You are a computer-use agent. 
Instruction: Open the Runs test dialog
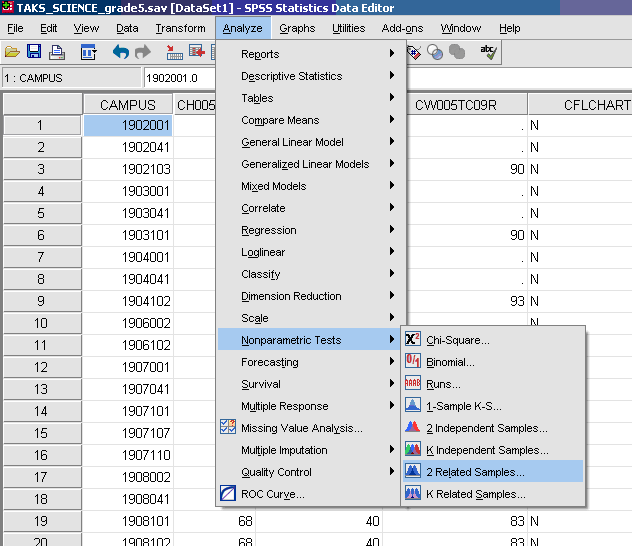[443, 384]
